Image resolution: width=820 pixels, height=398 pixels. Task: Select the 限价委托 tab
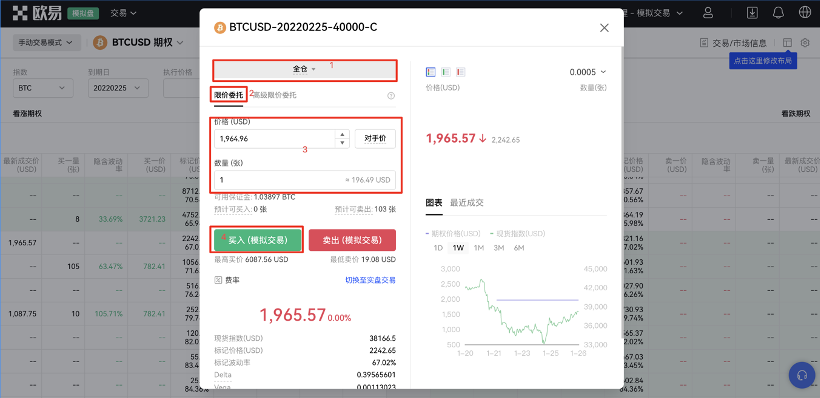tap(229, 95)
